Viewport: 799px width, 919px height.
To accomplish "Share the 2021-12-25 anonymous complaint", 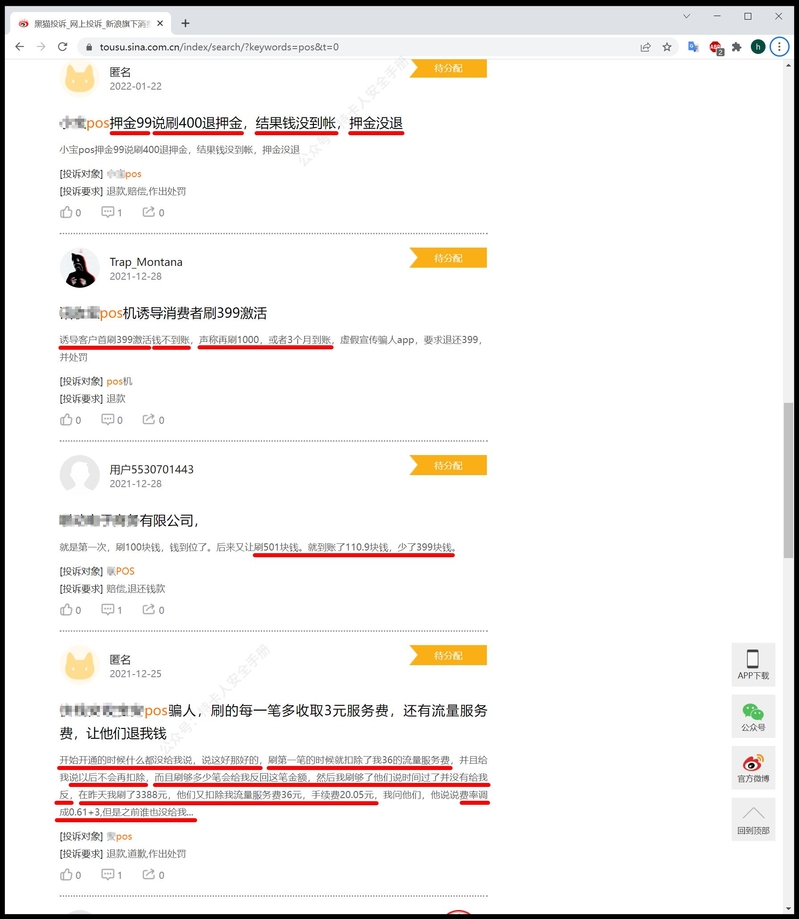I will (x=154, y=874).
